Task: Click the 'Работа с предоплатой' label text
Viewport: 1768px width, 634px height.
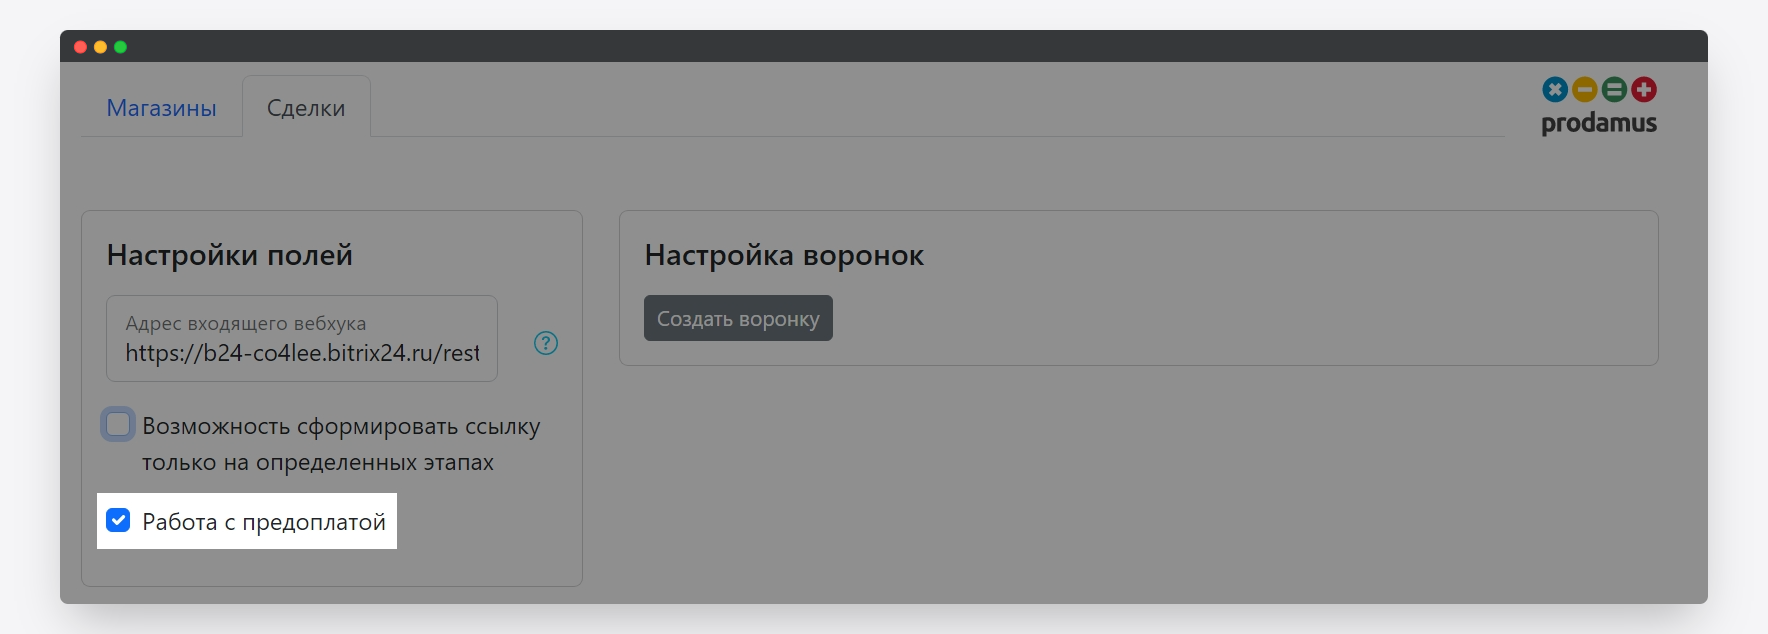Action: click(x=264, y=522)
